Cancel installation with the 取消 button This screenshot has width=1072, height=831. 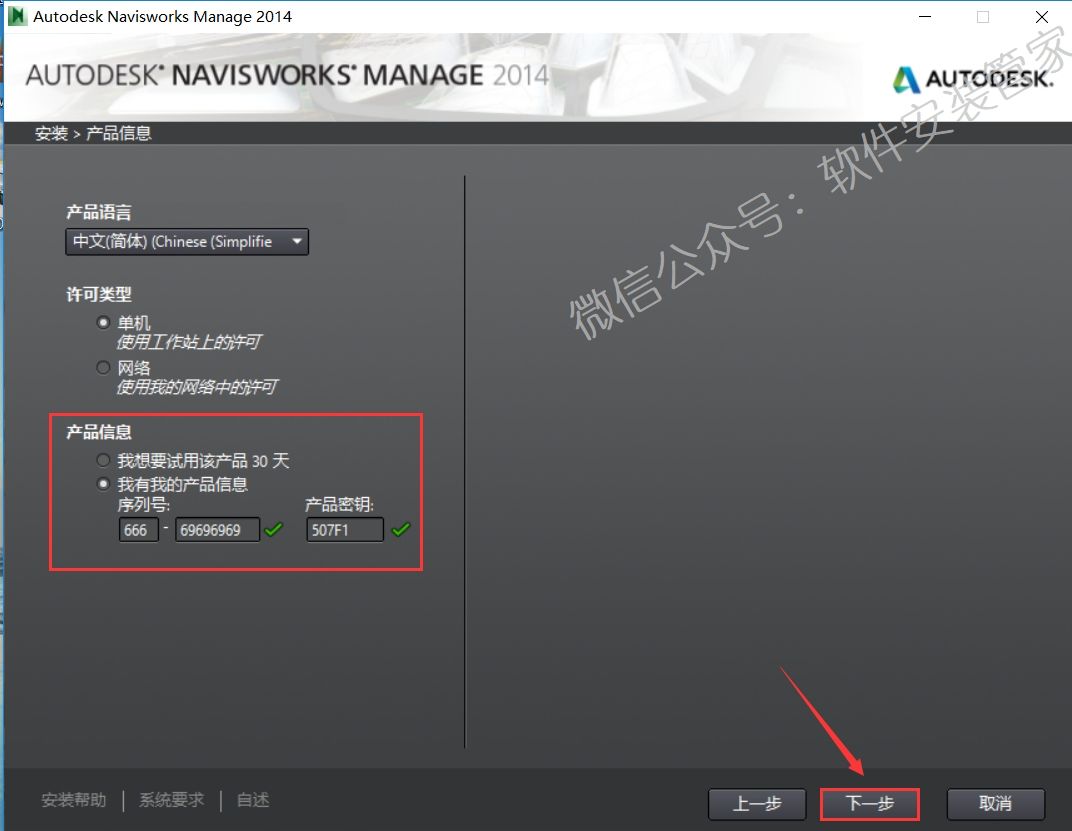(x=995, y=804)
